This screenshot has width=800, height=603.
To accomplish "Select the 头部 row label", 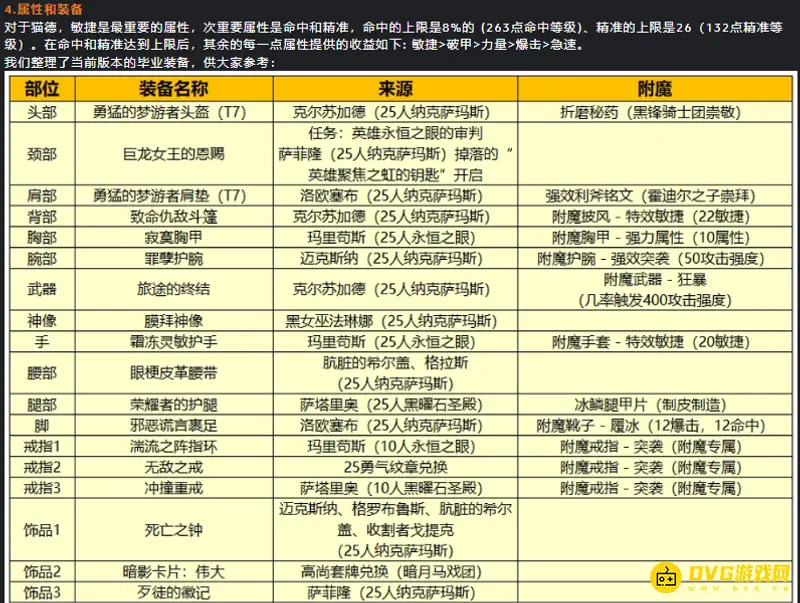I will (42, 112).
